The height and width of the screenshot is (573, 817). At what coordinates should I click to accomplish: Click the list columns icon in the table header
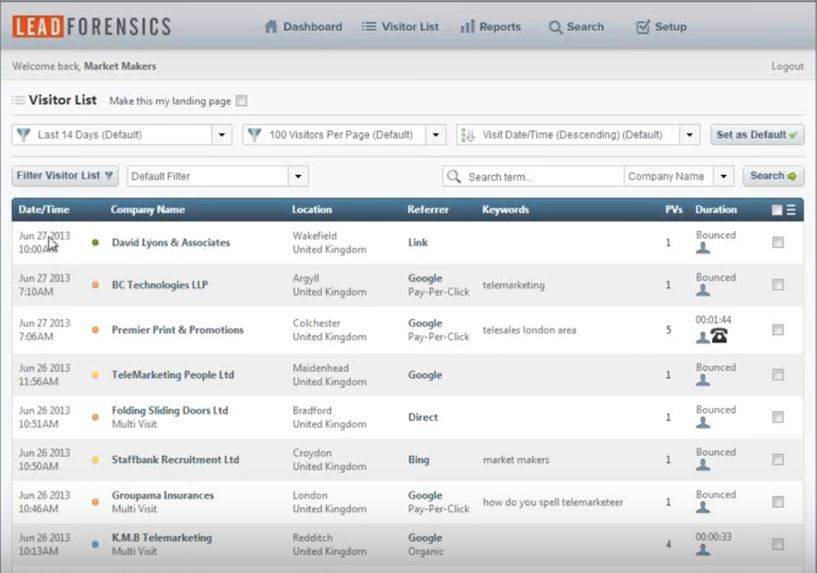(x=791, y=209)
